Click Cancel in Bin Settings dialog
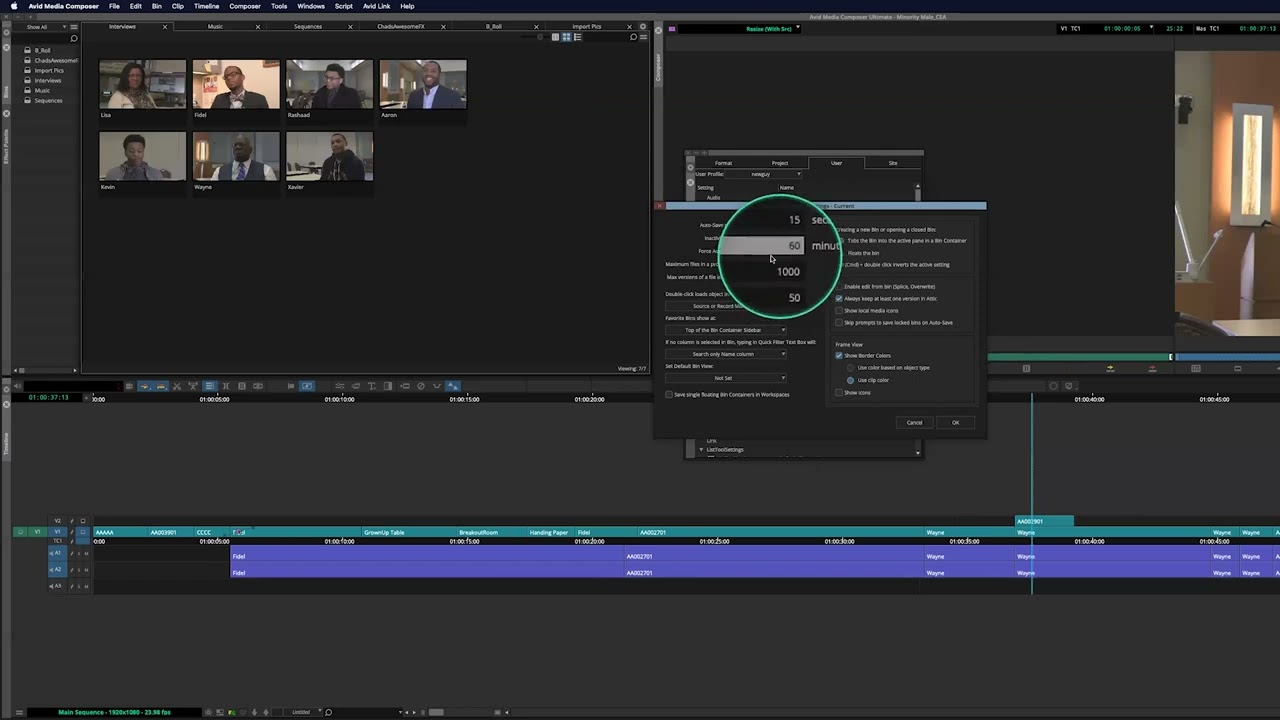The height and width of the screenshot is (720, 1280). [914, 422]
